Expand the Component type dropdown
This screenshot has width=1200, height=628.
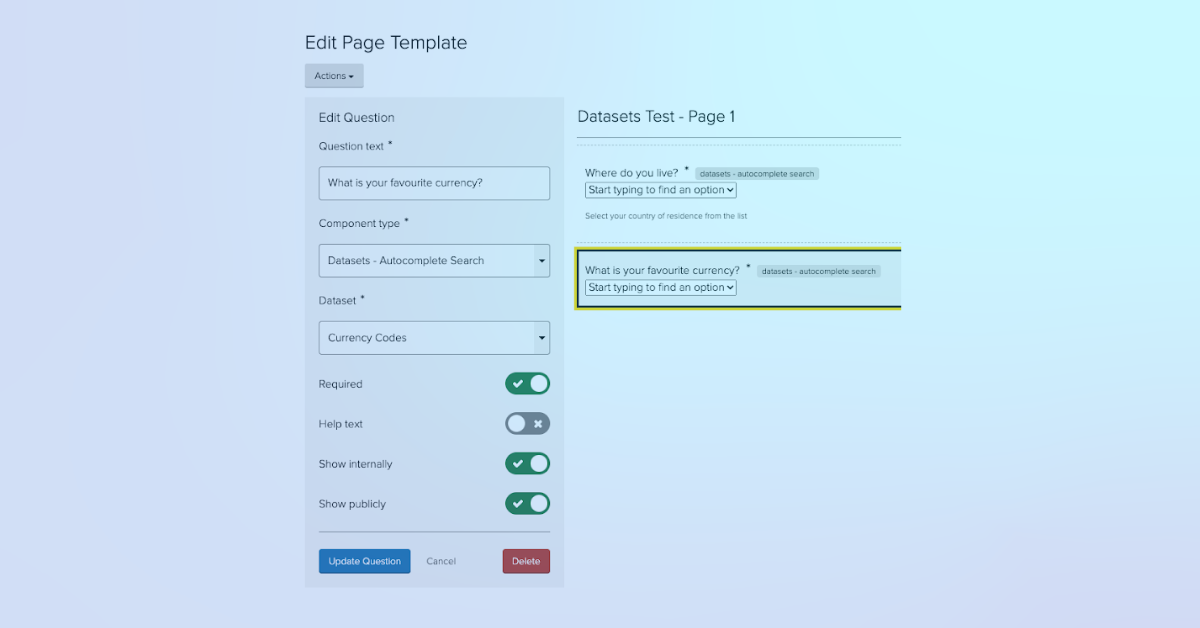coord(434,260)
